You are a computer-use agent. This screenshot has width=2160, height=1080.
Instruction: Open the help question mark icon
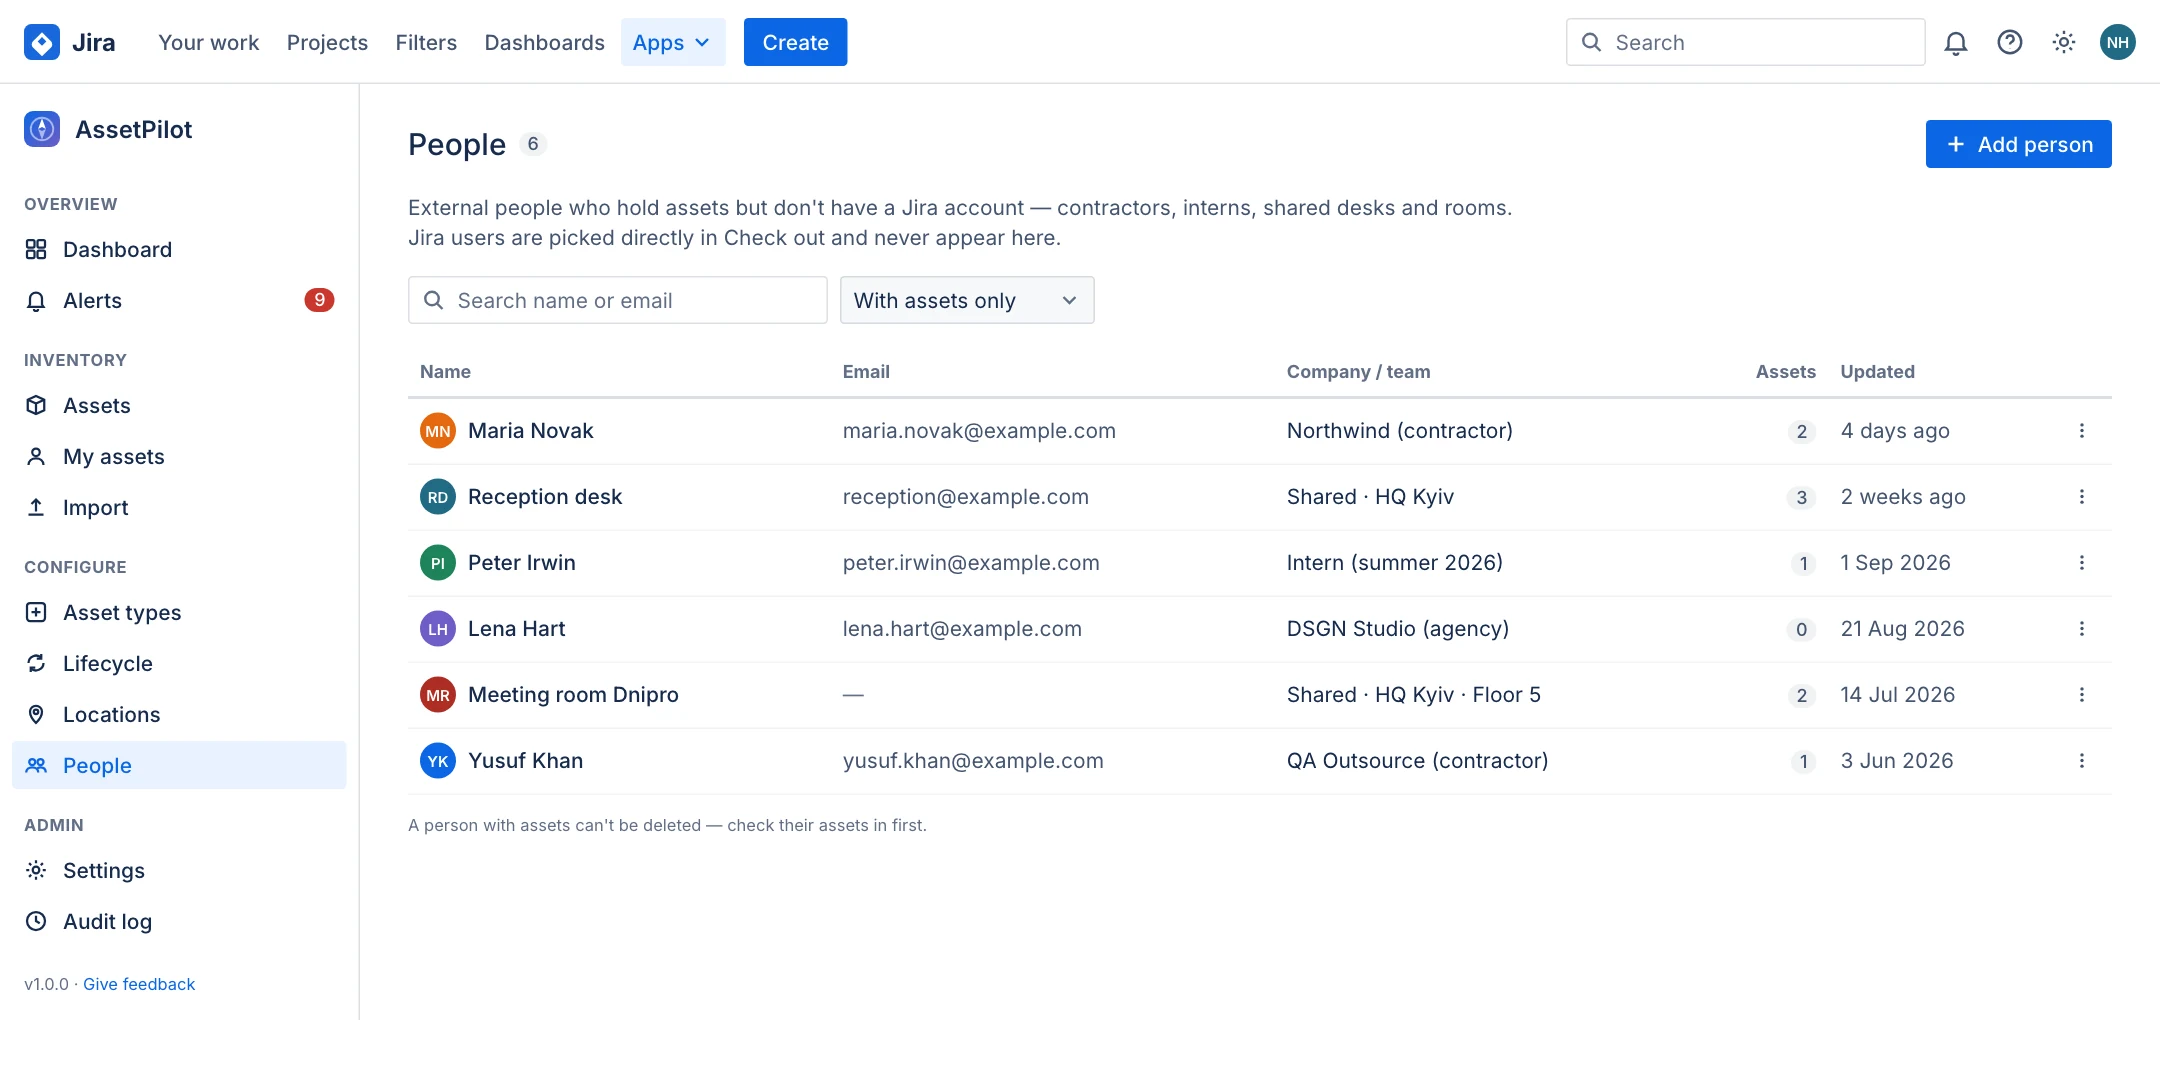click(2009, 42)
